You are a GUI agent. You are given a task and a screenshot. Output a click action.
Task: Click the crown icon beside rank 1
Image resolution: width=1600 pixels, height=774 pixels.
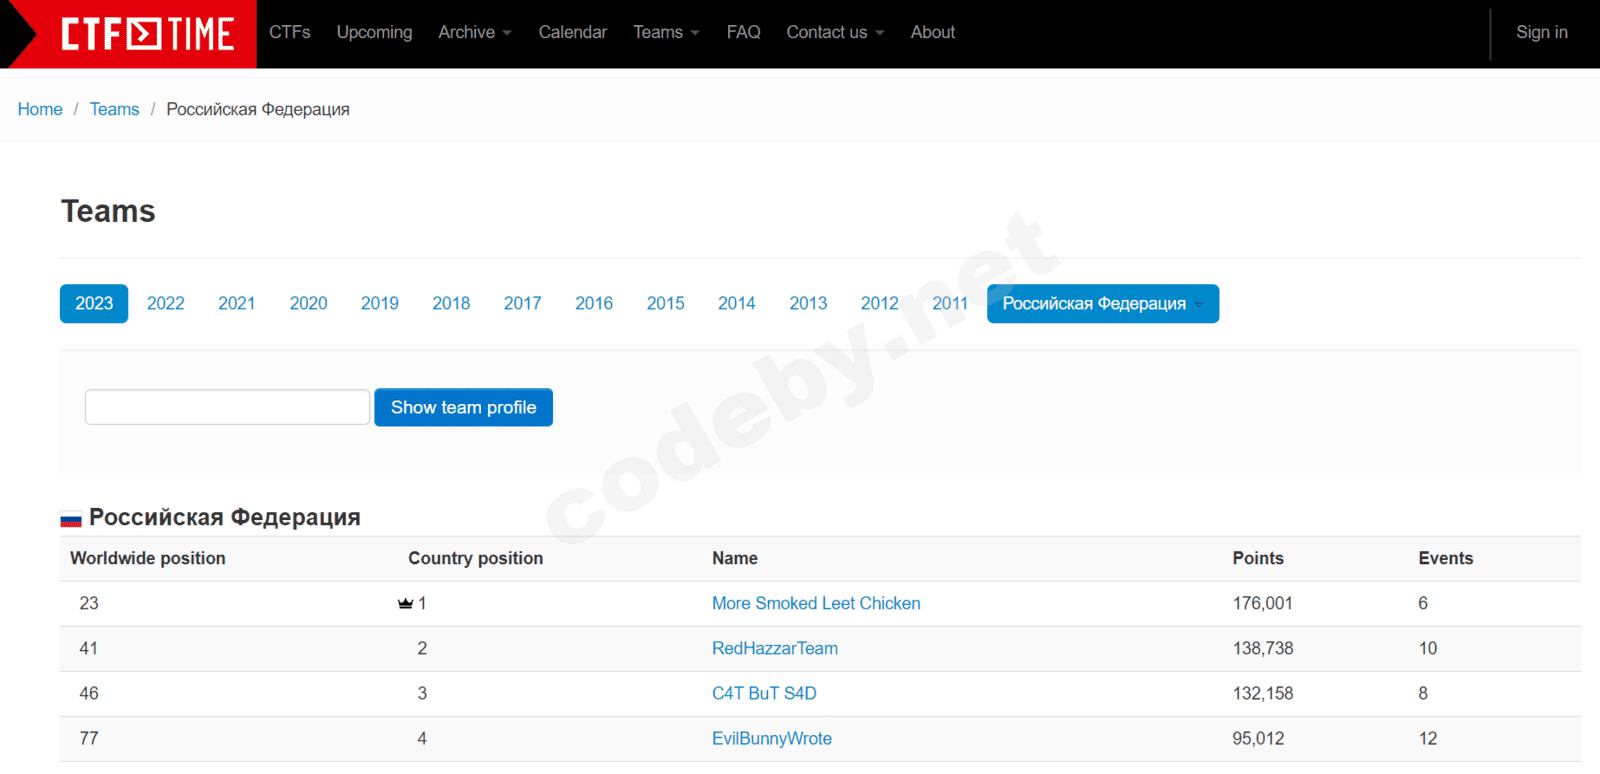[405, 604]
